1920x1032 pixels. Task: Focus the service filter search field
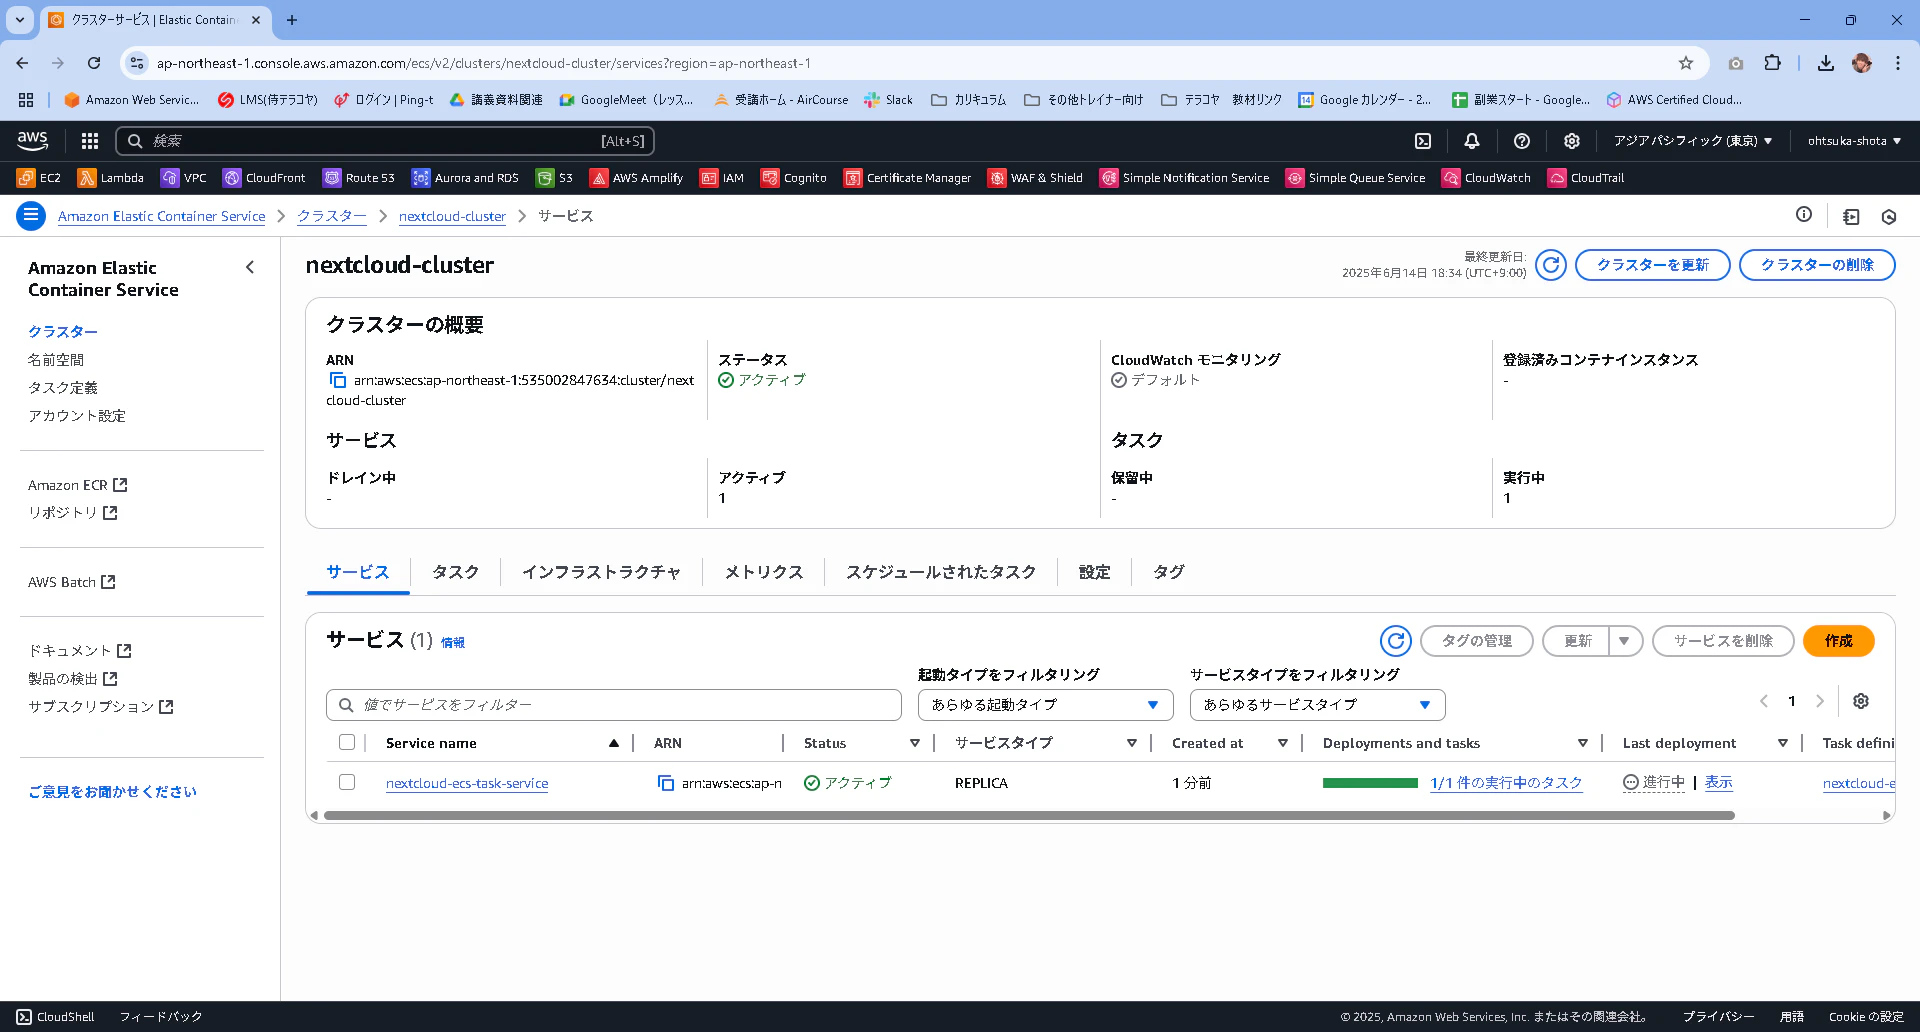613,705
